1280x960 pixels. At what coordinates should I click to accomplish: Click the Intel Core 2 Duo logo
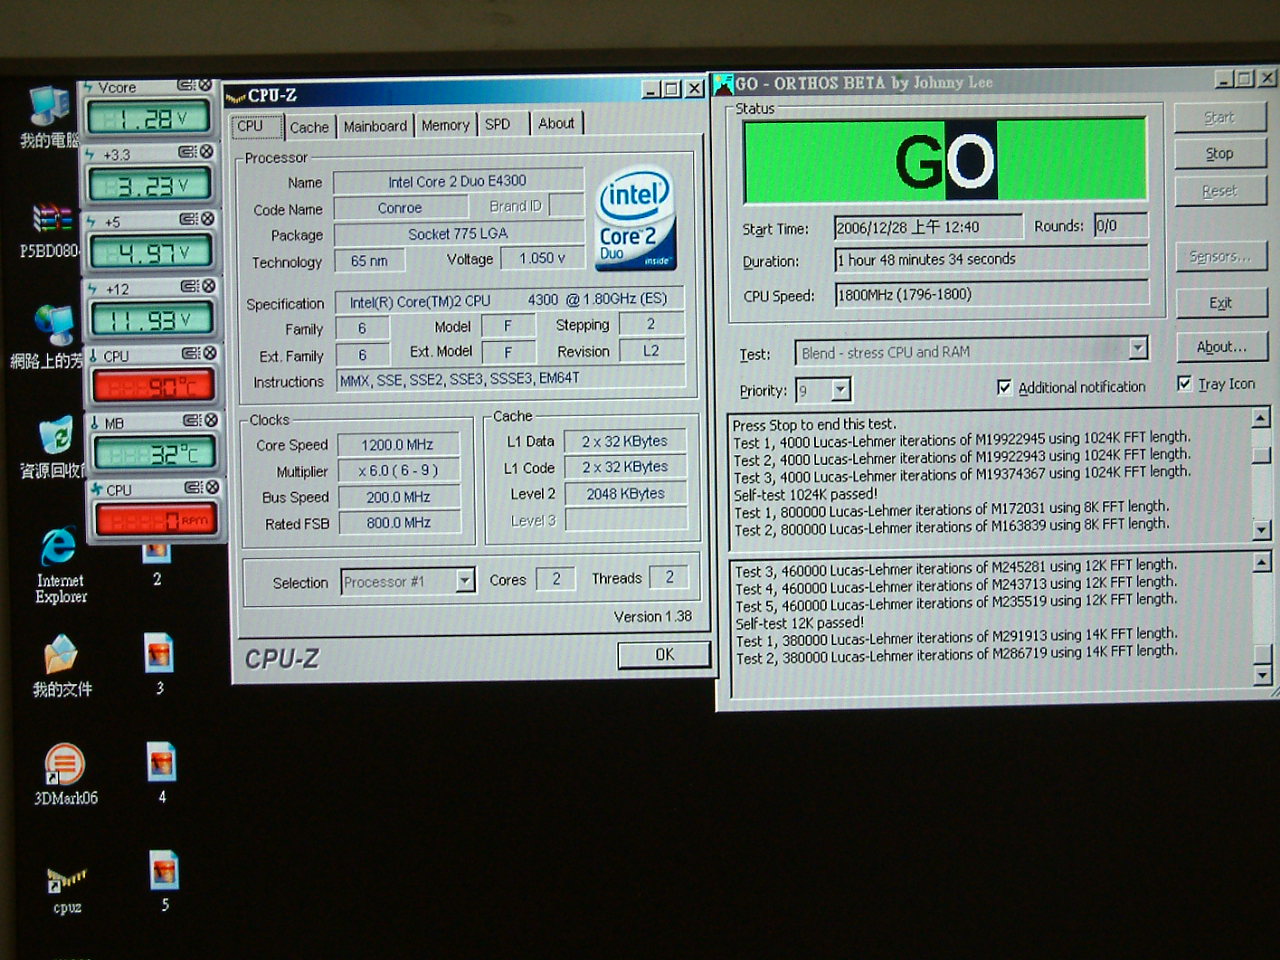(636, 218)
